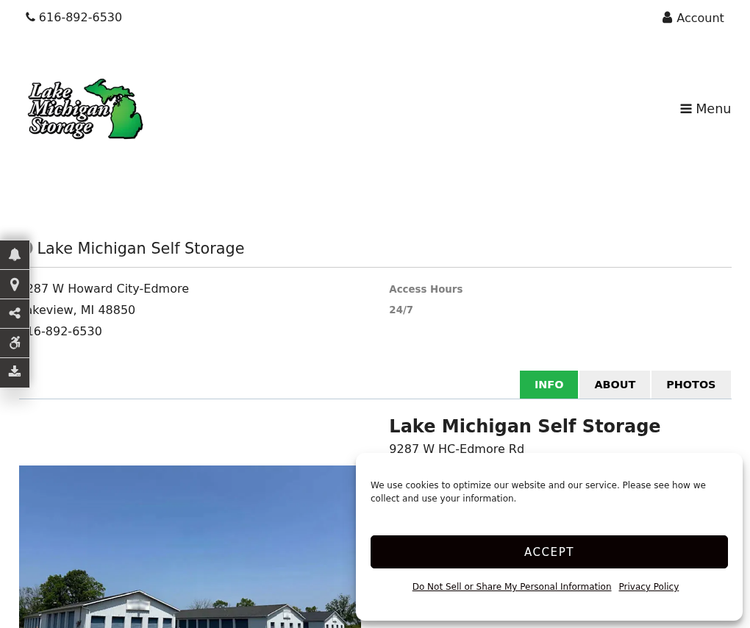750x628 pixels.
Task: Click the Lake Michigan Storage logo
Action: click(85, 109)
